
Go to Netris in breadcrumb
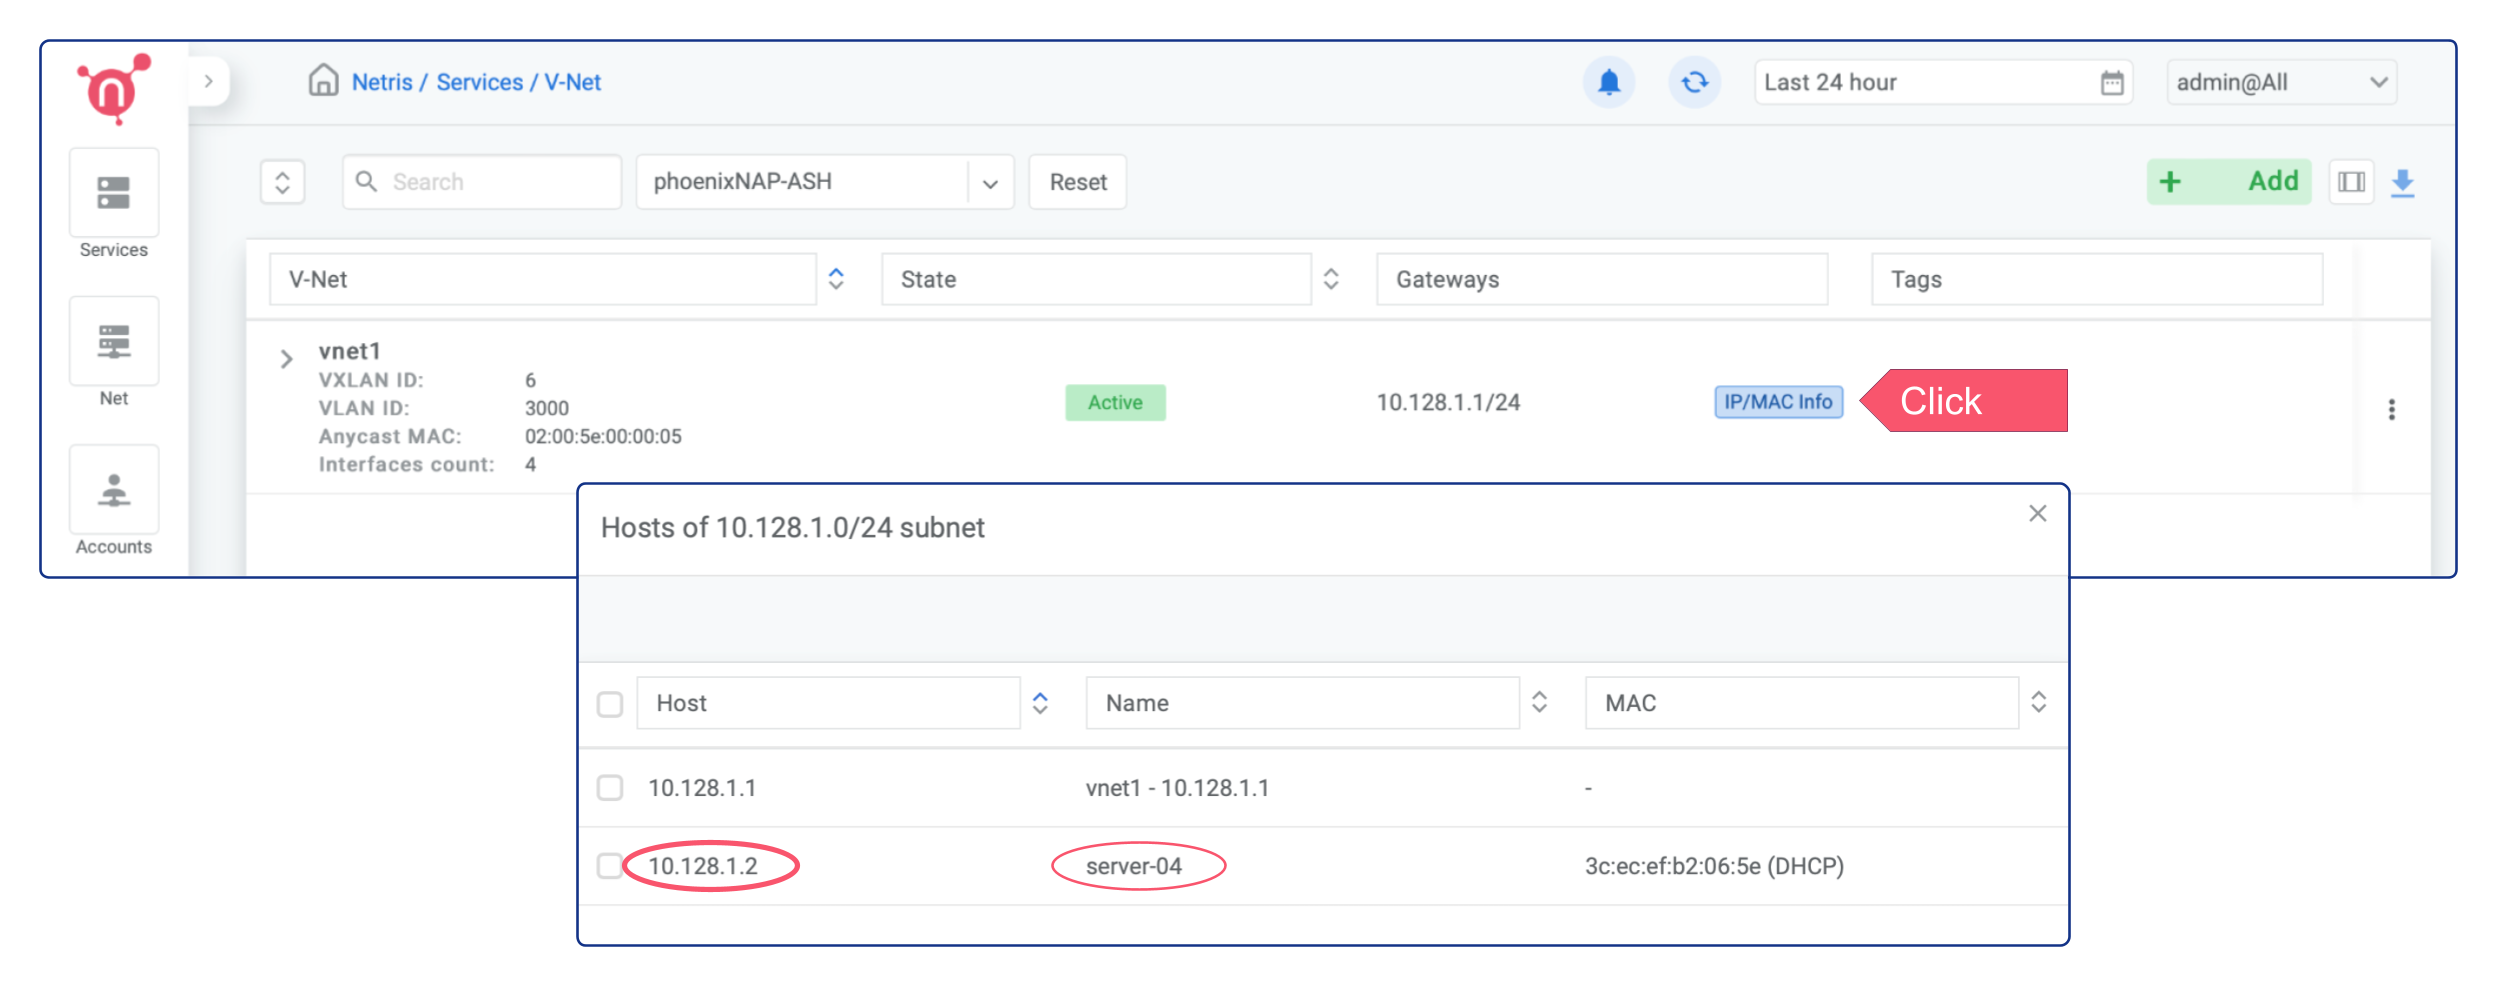(x=382, y=82)
